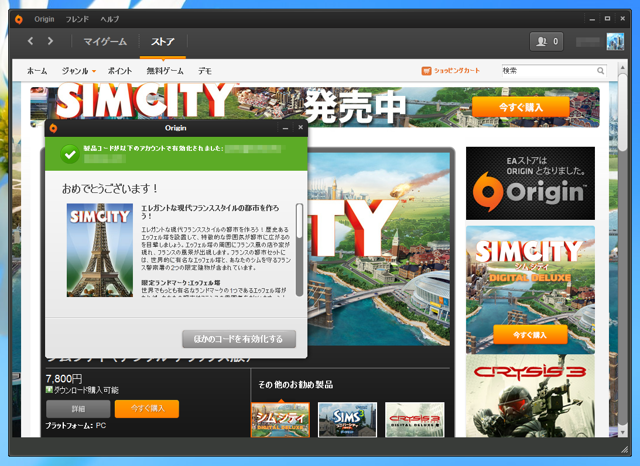The height and width of the screenshot is (466, 640).
Task: Open the ポイント page
Action: click(x=120, y=71)
